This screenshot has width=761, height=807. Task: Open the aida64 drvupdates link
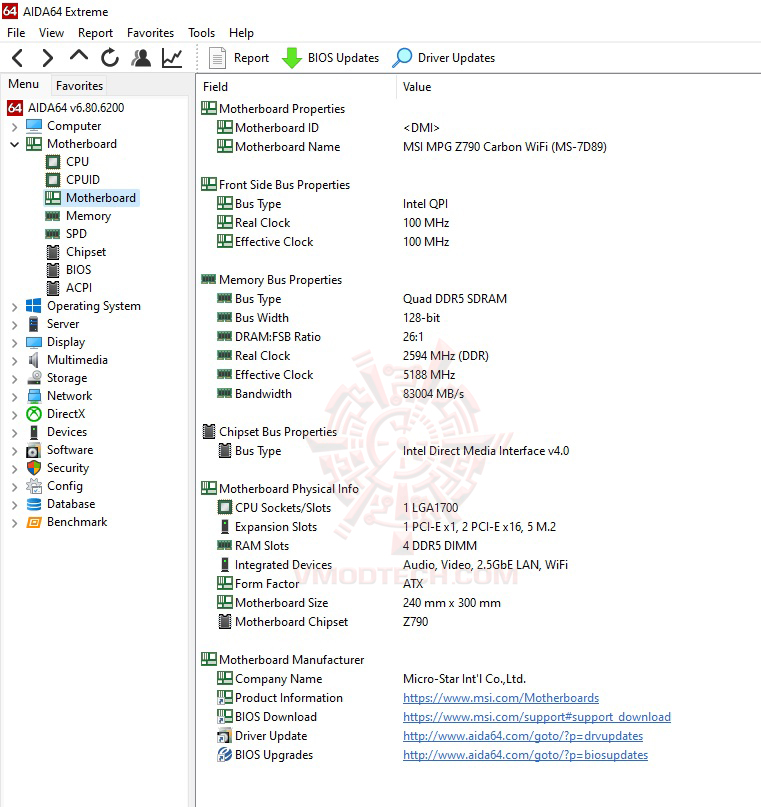523,736
